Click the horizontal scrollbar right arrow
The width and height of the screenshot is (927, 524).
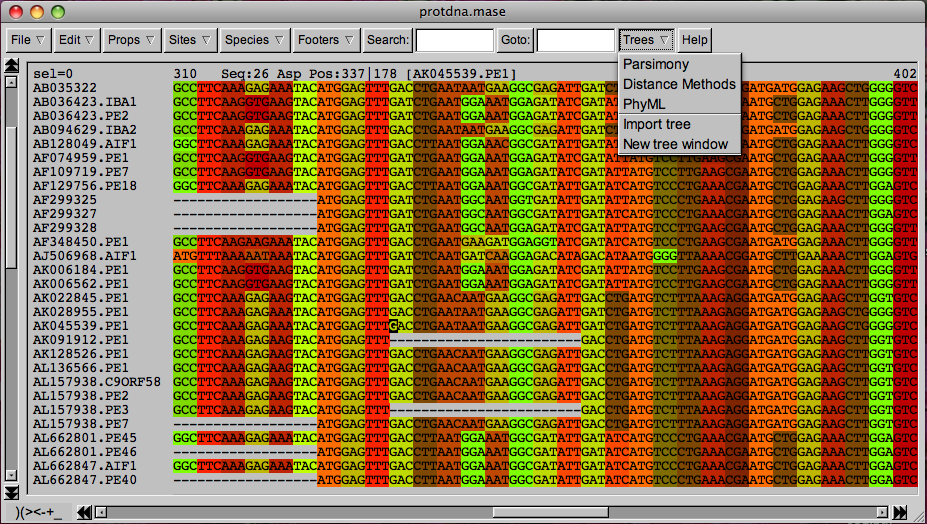(x=882, y=513)
